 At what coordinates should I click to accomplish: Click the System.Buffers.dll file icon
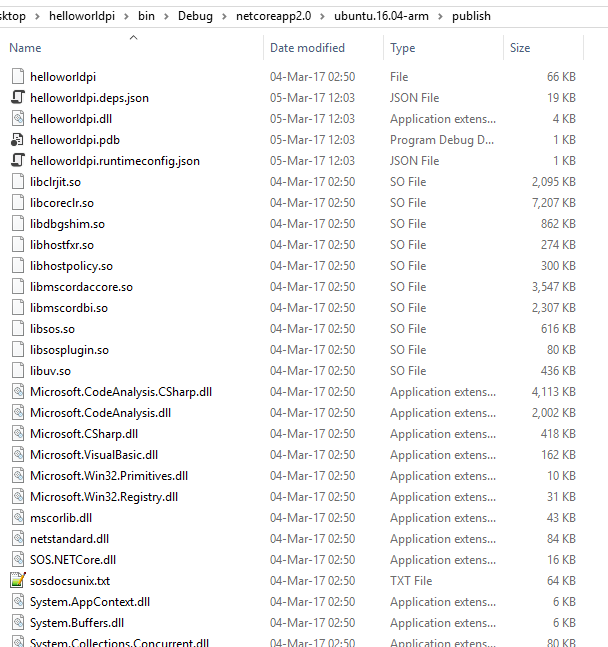[x=18, y=623]
